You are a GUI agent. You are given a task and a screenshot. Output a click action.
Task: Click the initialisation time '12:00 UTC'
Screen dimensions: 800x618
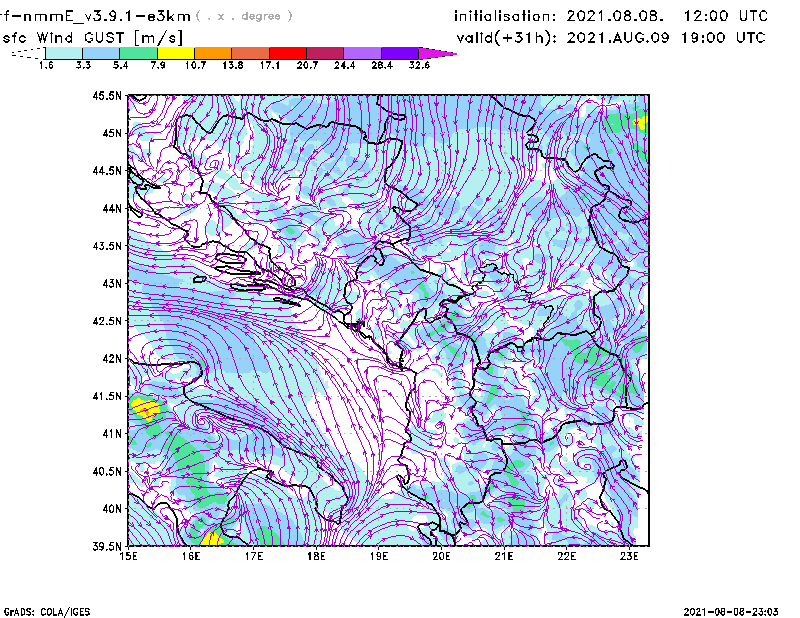point(726,16)
